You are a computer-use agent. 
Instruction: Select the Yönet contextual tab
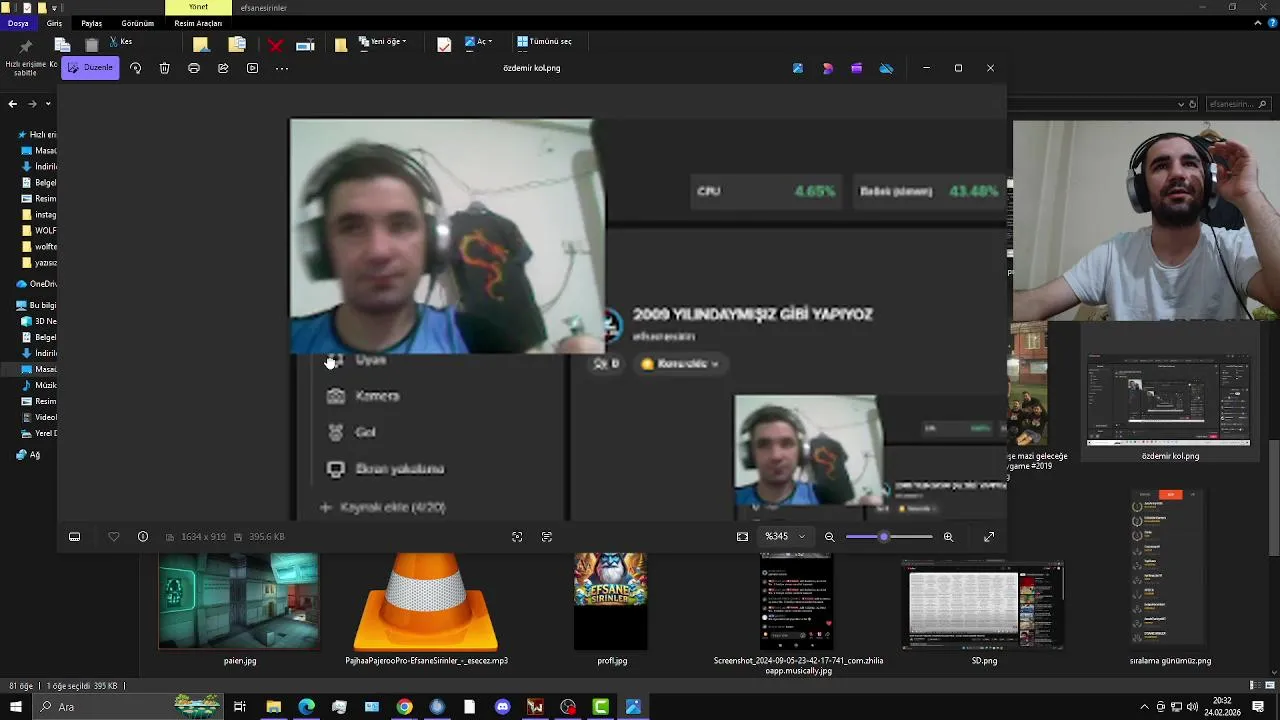pos(198,7)
